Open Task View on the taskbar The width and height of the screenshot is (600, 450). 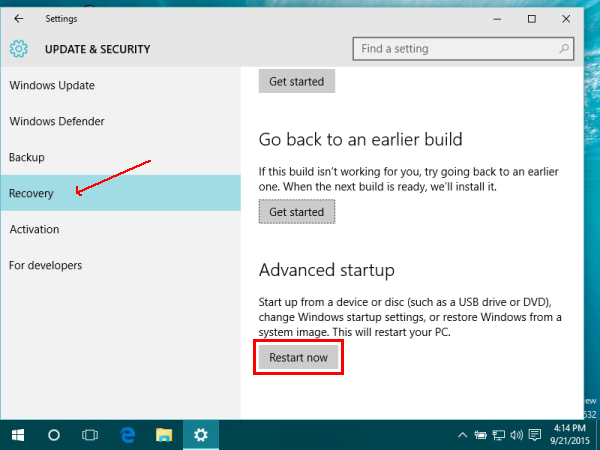(x=90, y=435)
